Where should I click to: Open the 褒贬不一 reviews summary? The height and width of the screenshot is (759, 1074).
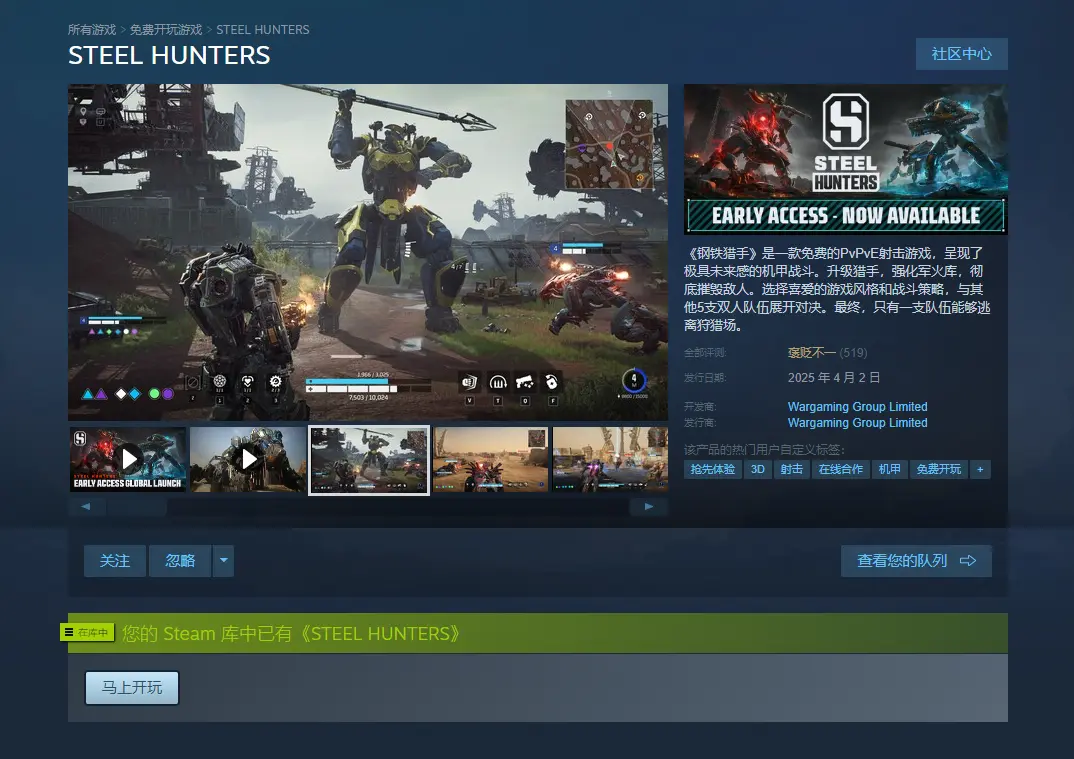(812, 353)
